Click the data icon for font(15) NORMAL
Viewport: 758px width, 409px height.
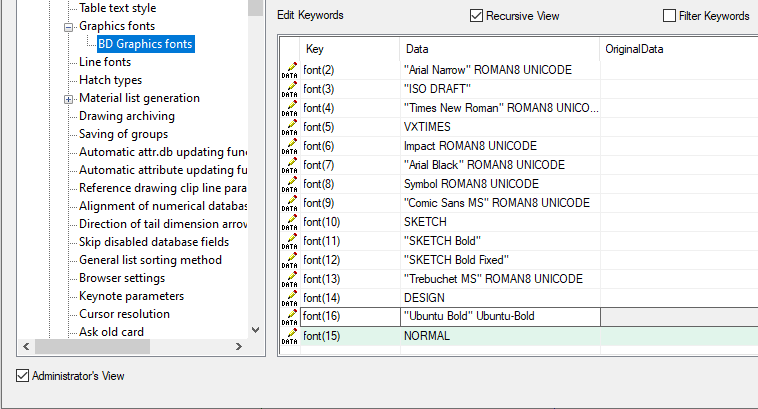tap(289, 336)
